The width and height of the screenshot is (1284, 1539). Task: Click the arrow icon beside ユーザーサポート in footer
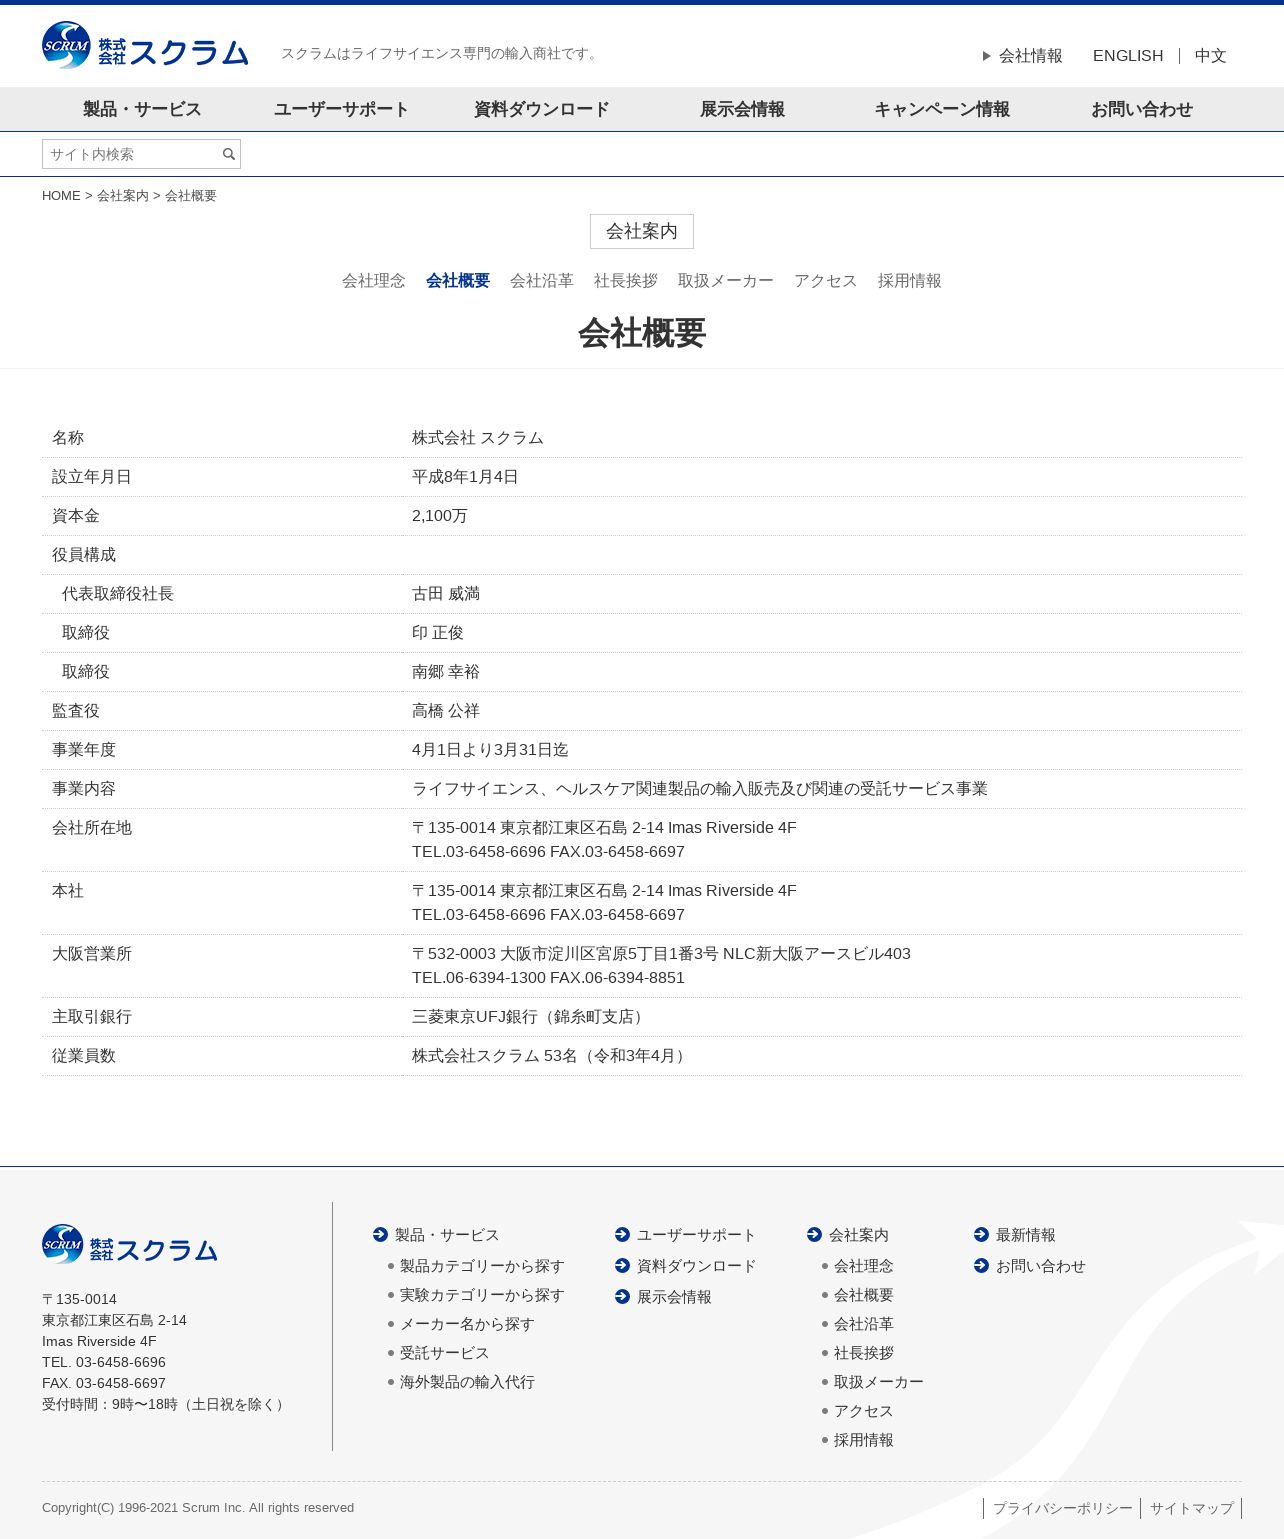pyautogui.click(x=623, y=1235)
